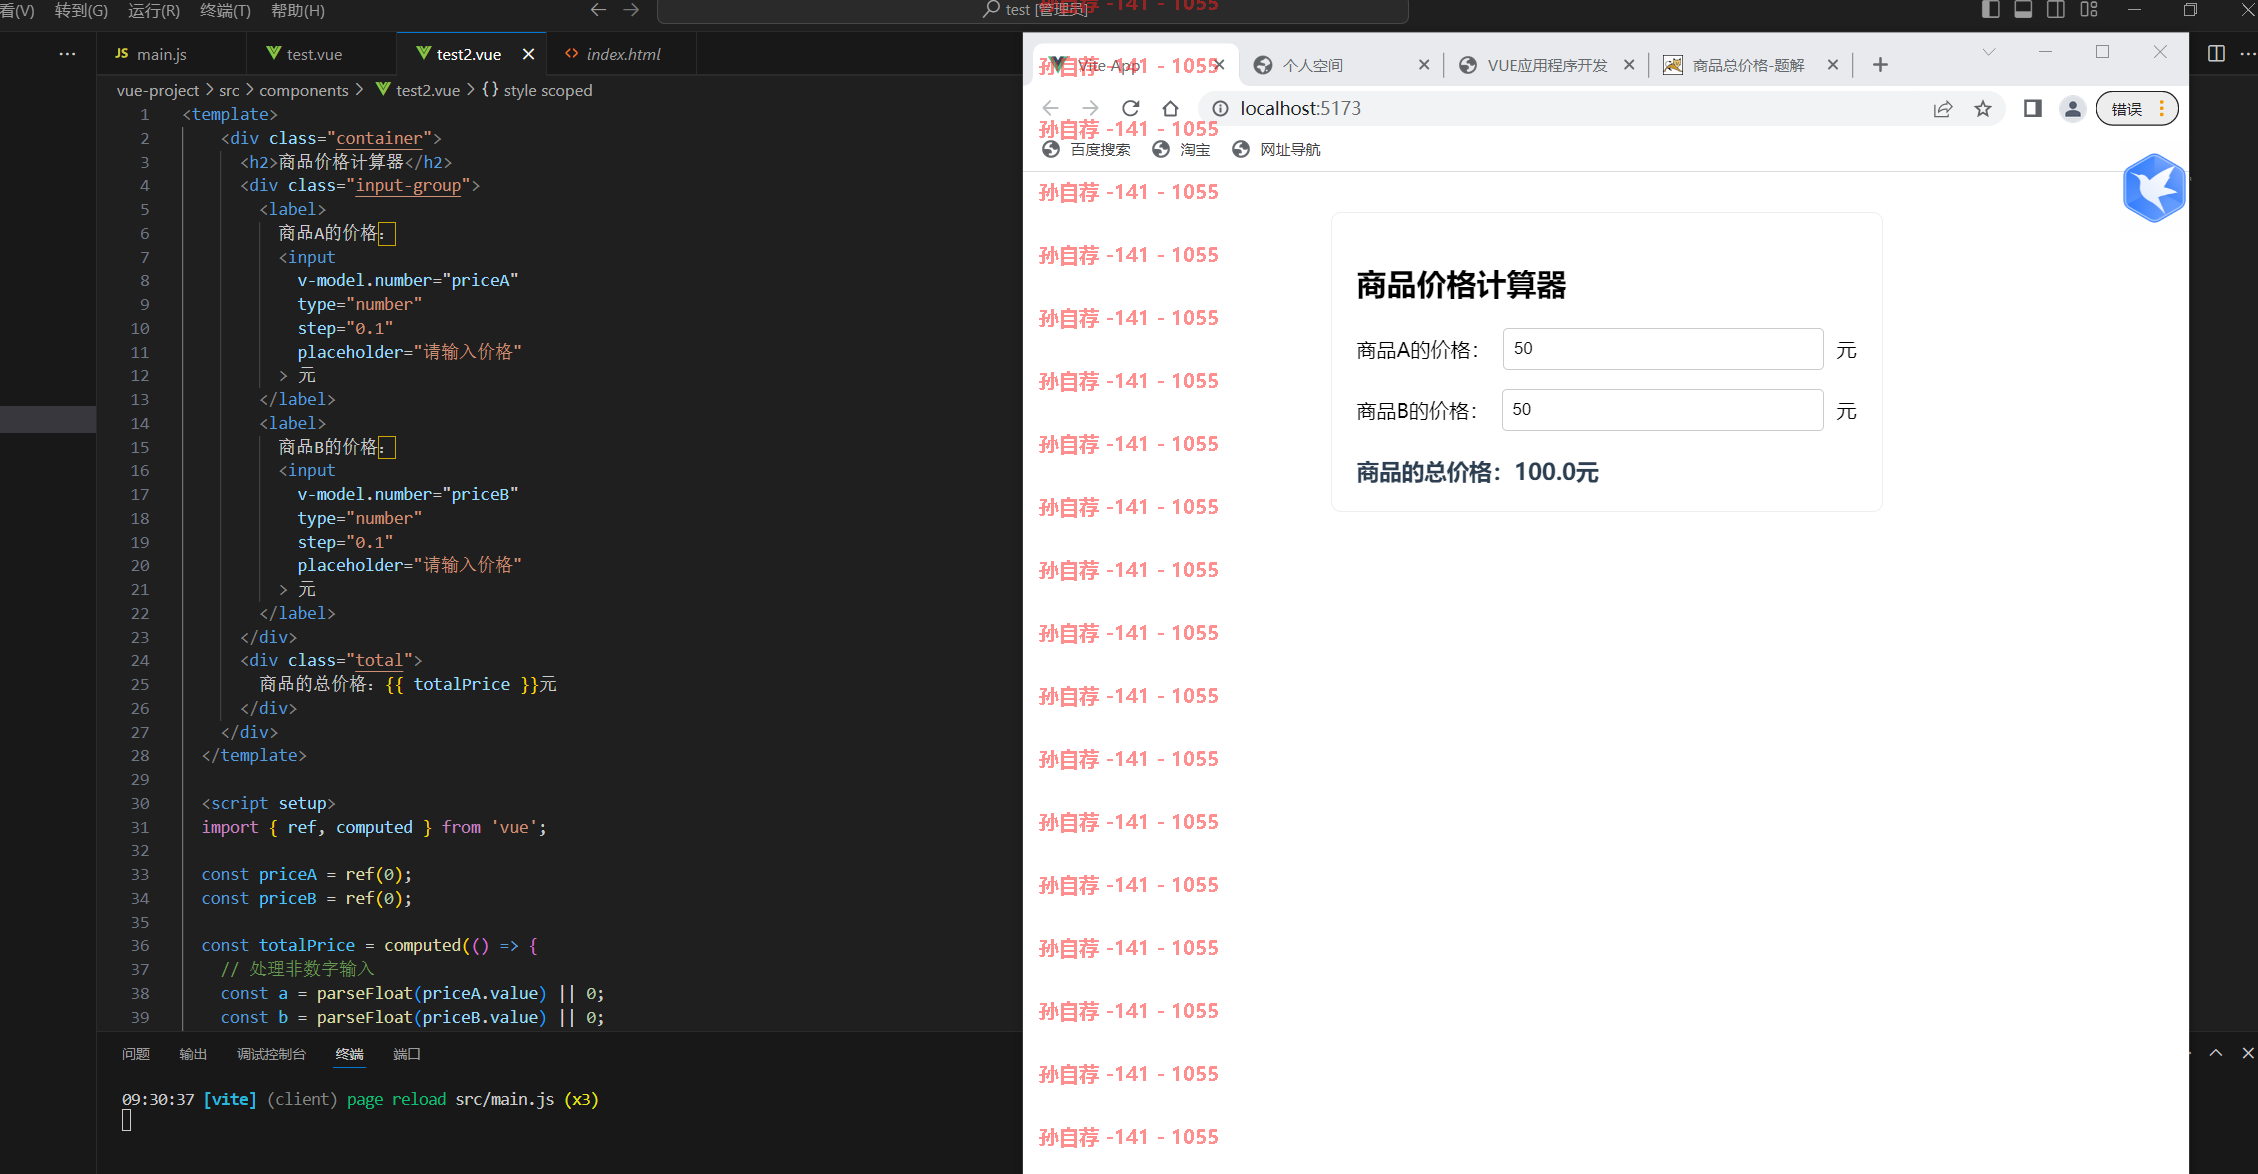Open the 问题 panel tab
Viewport: 2258px width, 1174px height.
coord(136,1054)
